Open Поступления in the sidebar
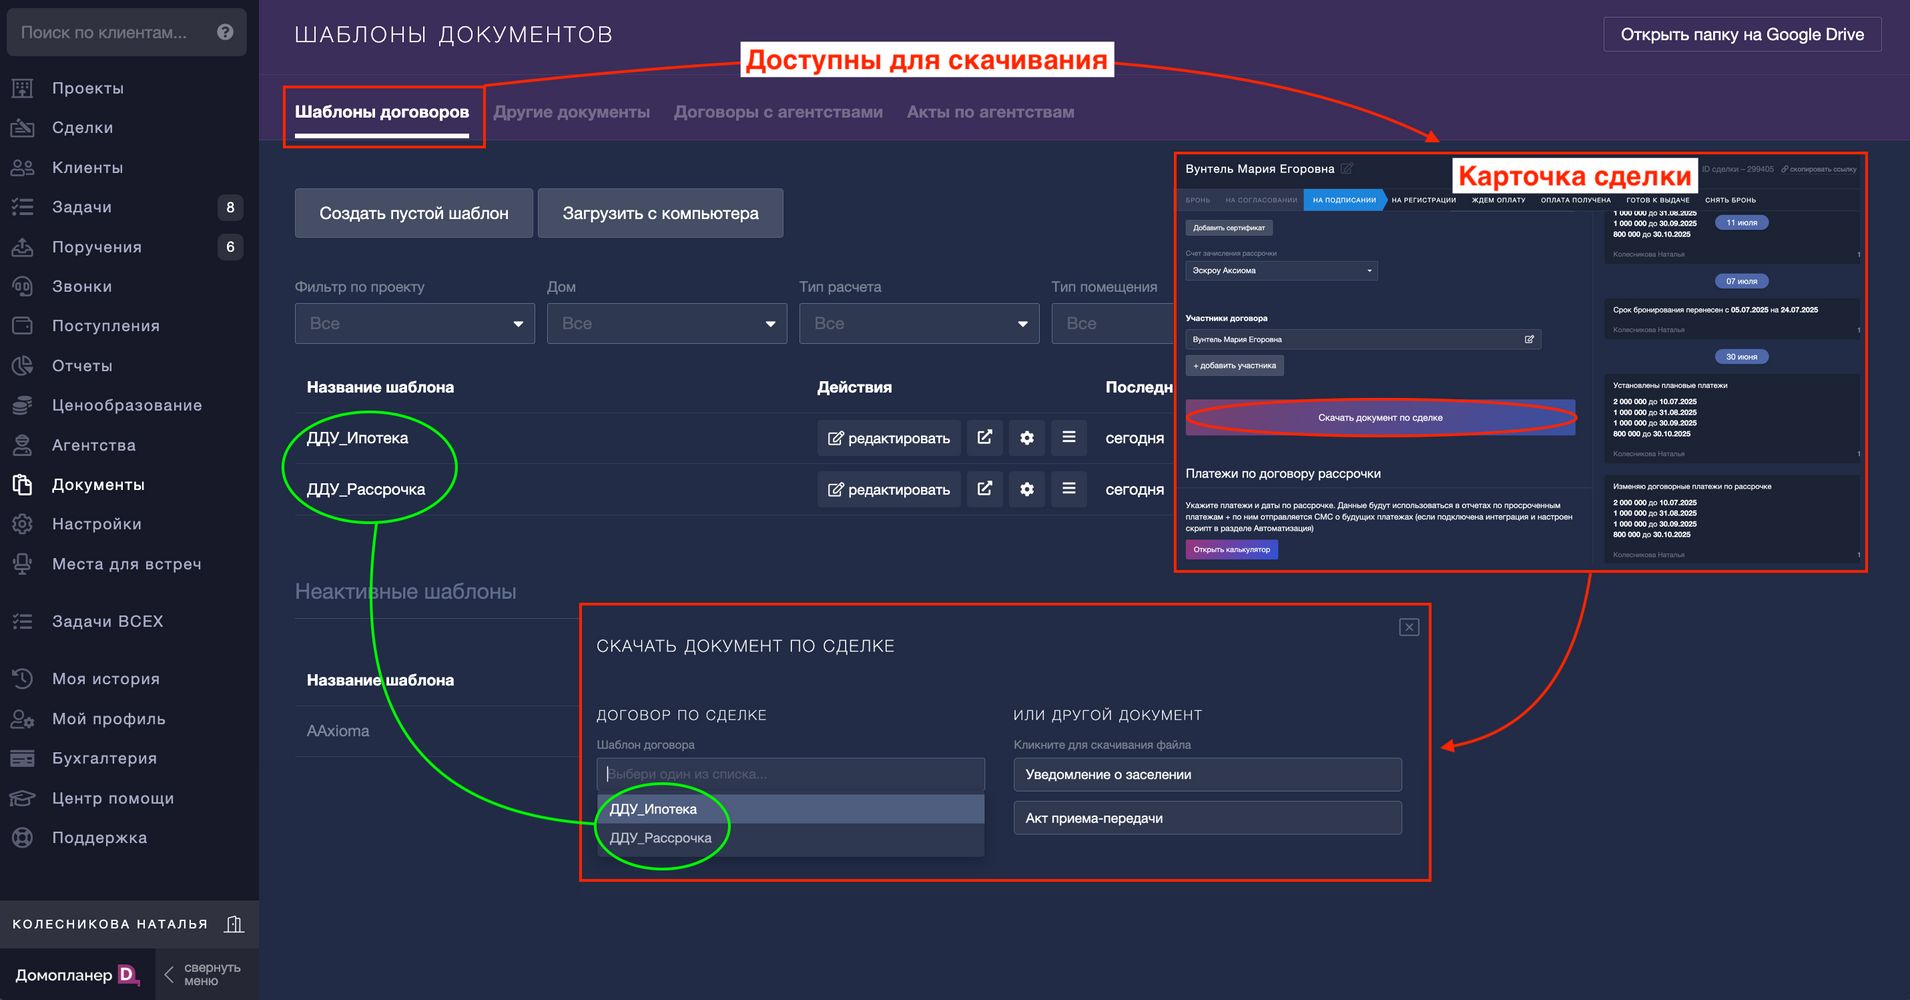 tap(105, 326)
